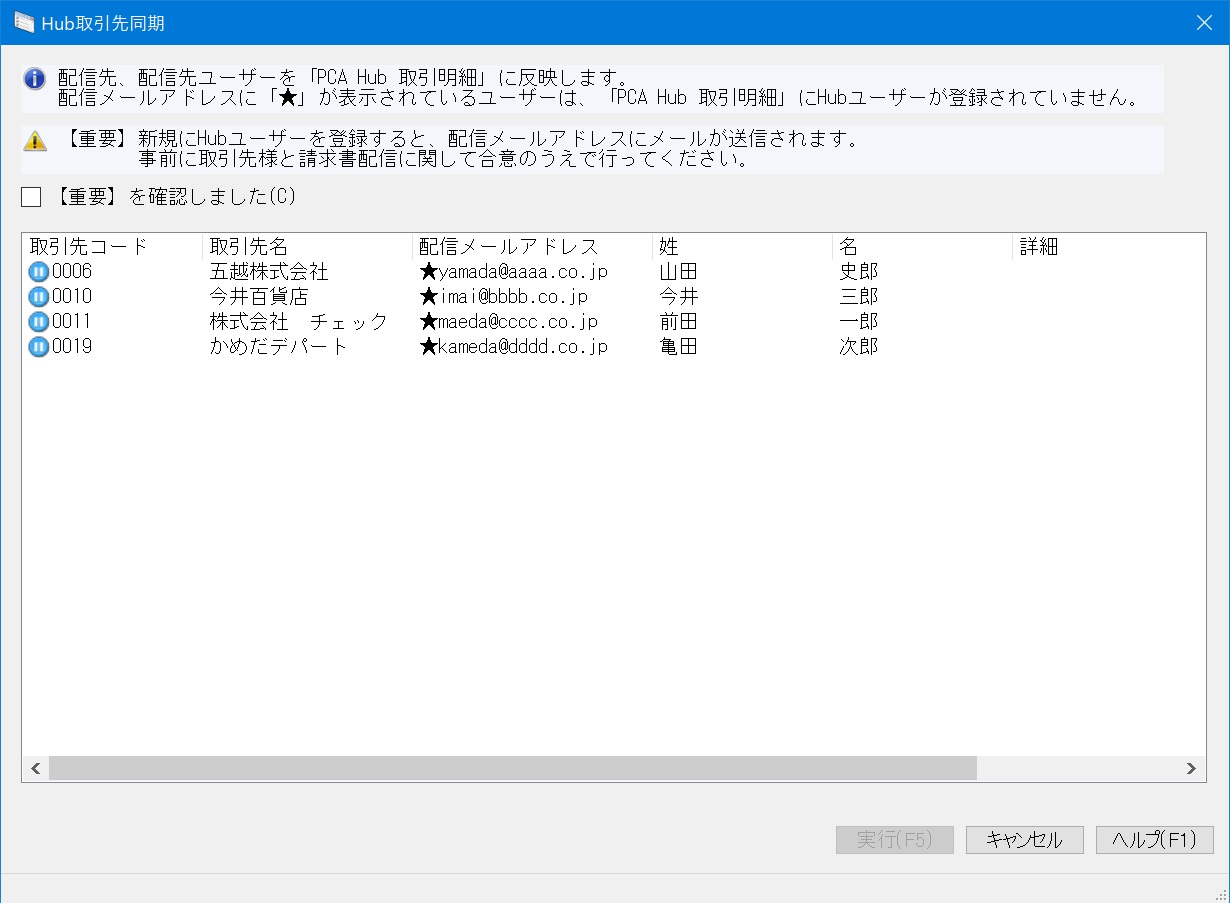Check the 【重要】を確認しました checkbox
This screenshot has width=1230, height=903.
pyautogui.click(x=31, y=197)
